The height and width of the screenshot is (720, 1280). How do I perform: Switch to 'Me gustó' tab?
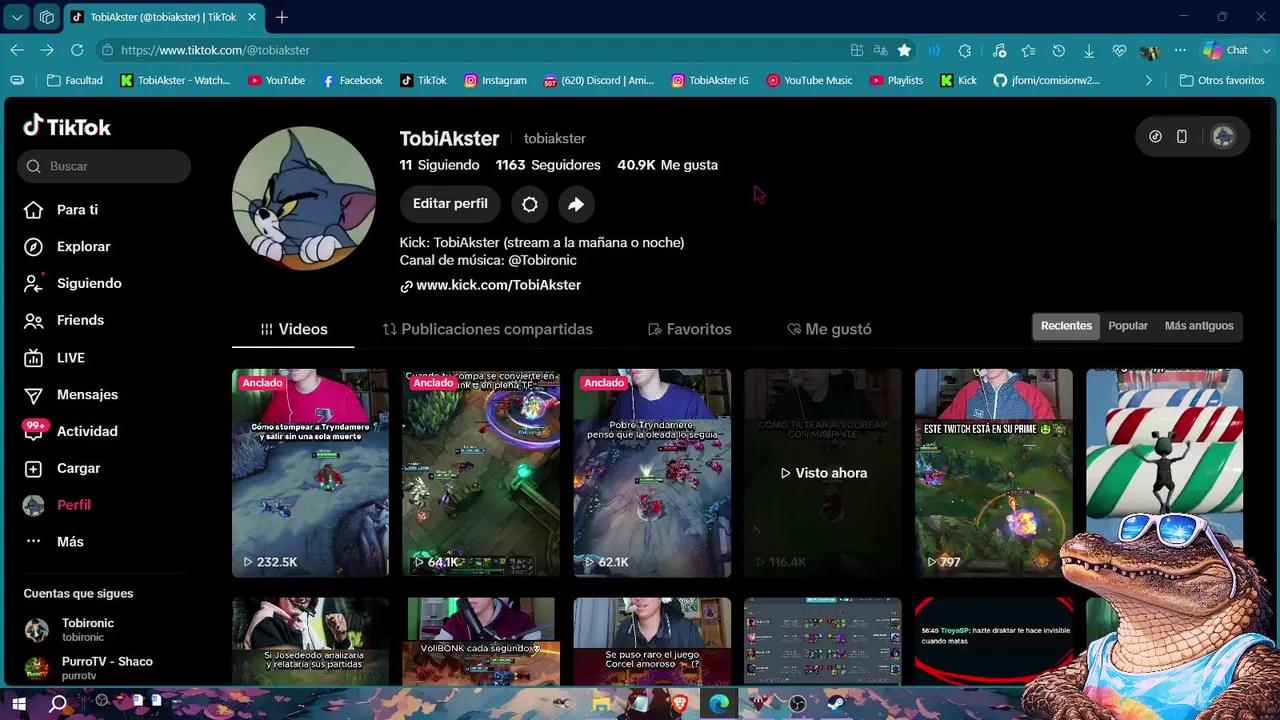(829, 329)
